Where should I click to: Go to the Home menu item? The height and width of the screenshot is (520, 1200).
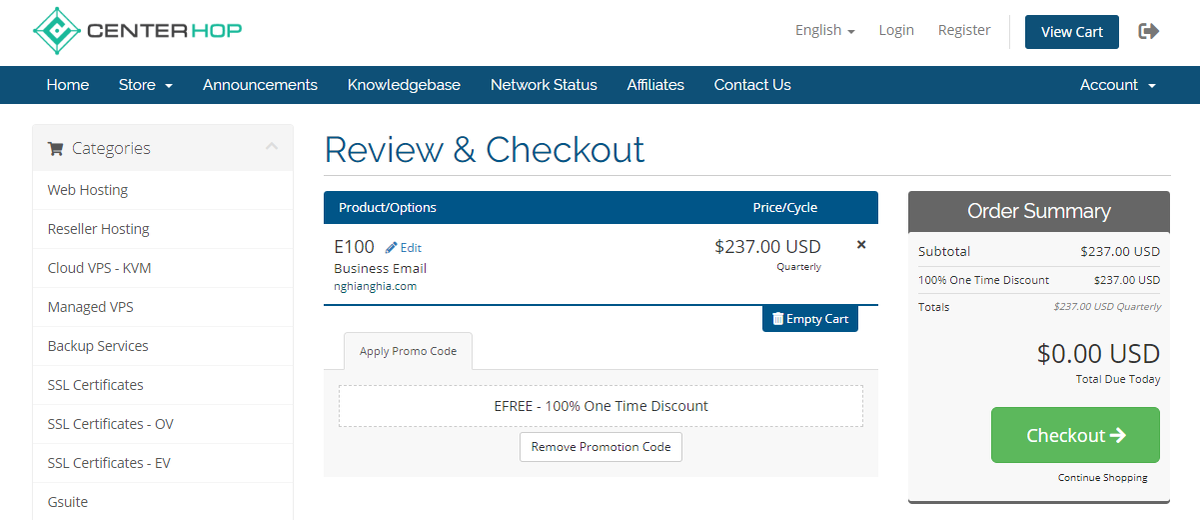click(x=68, y=85)
